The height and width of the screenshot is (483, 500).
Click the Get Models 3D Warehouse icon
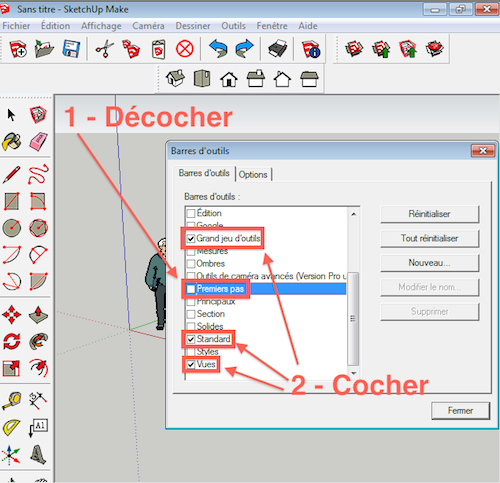[x=354, y=49]
